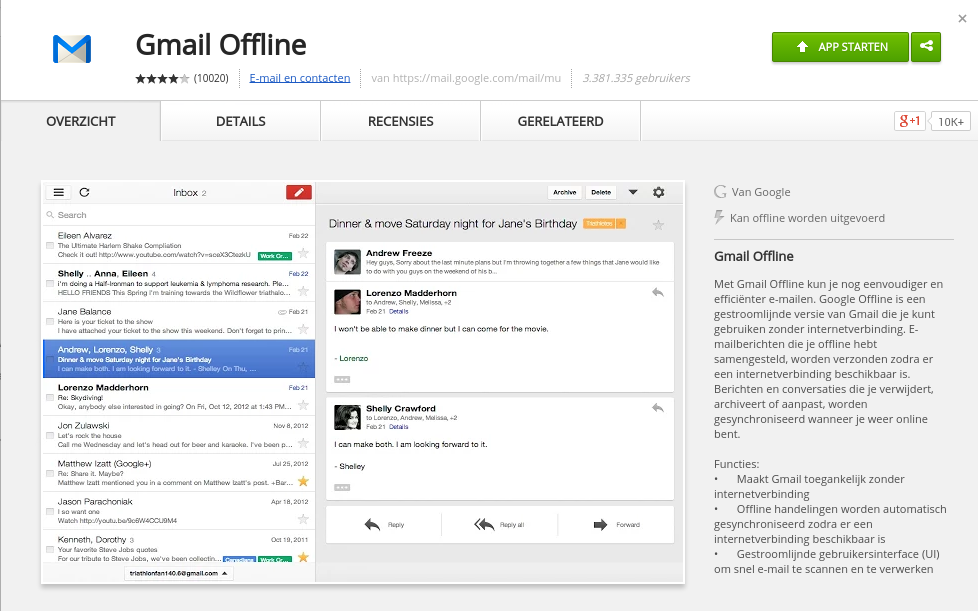The height and width of the screenshot is (611, 978).
Task: Click the settings gear icon in the preview
Action: (659, 192)
